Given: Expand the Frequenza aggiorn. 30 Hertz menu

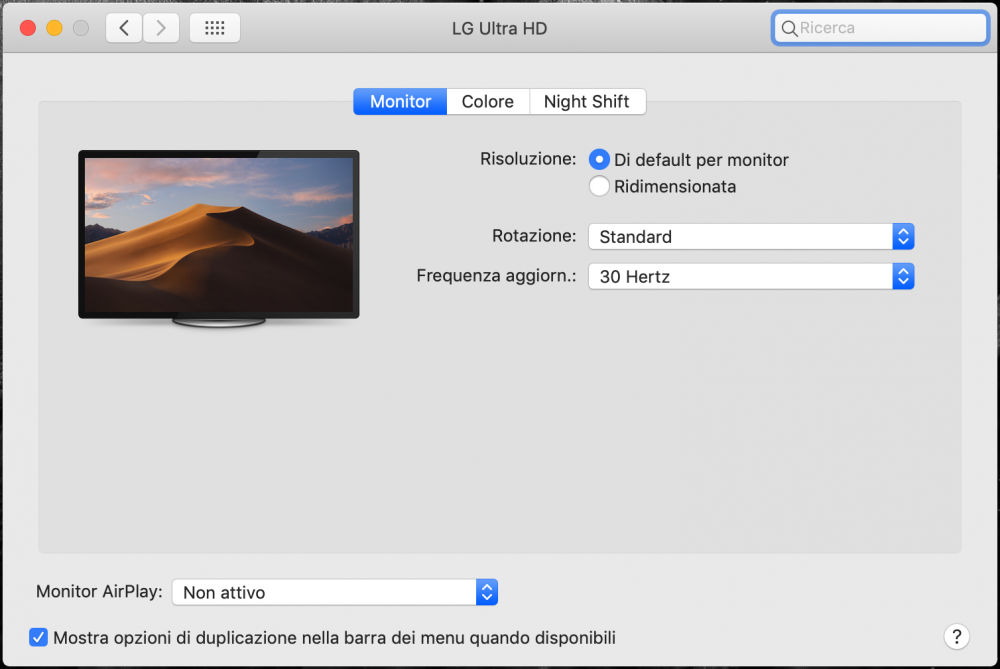Looking at the screenshot, I should click(x=751, y=276).
